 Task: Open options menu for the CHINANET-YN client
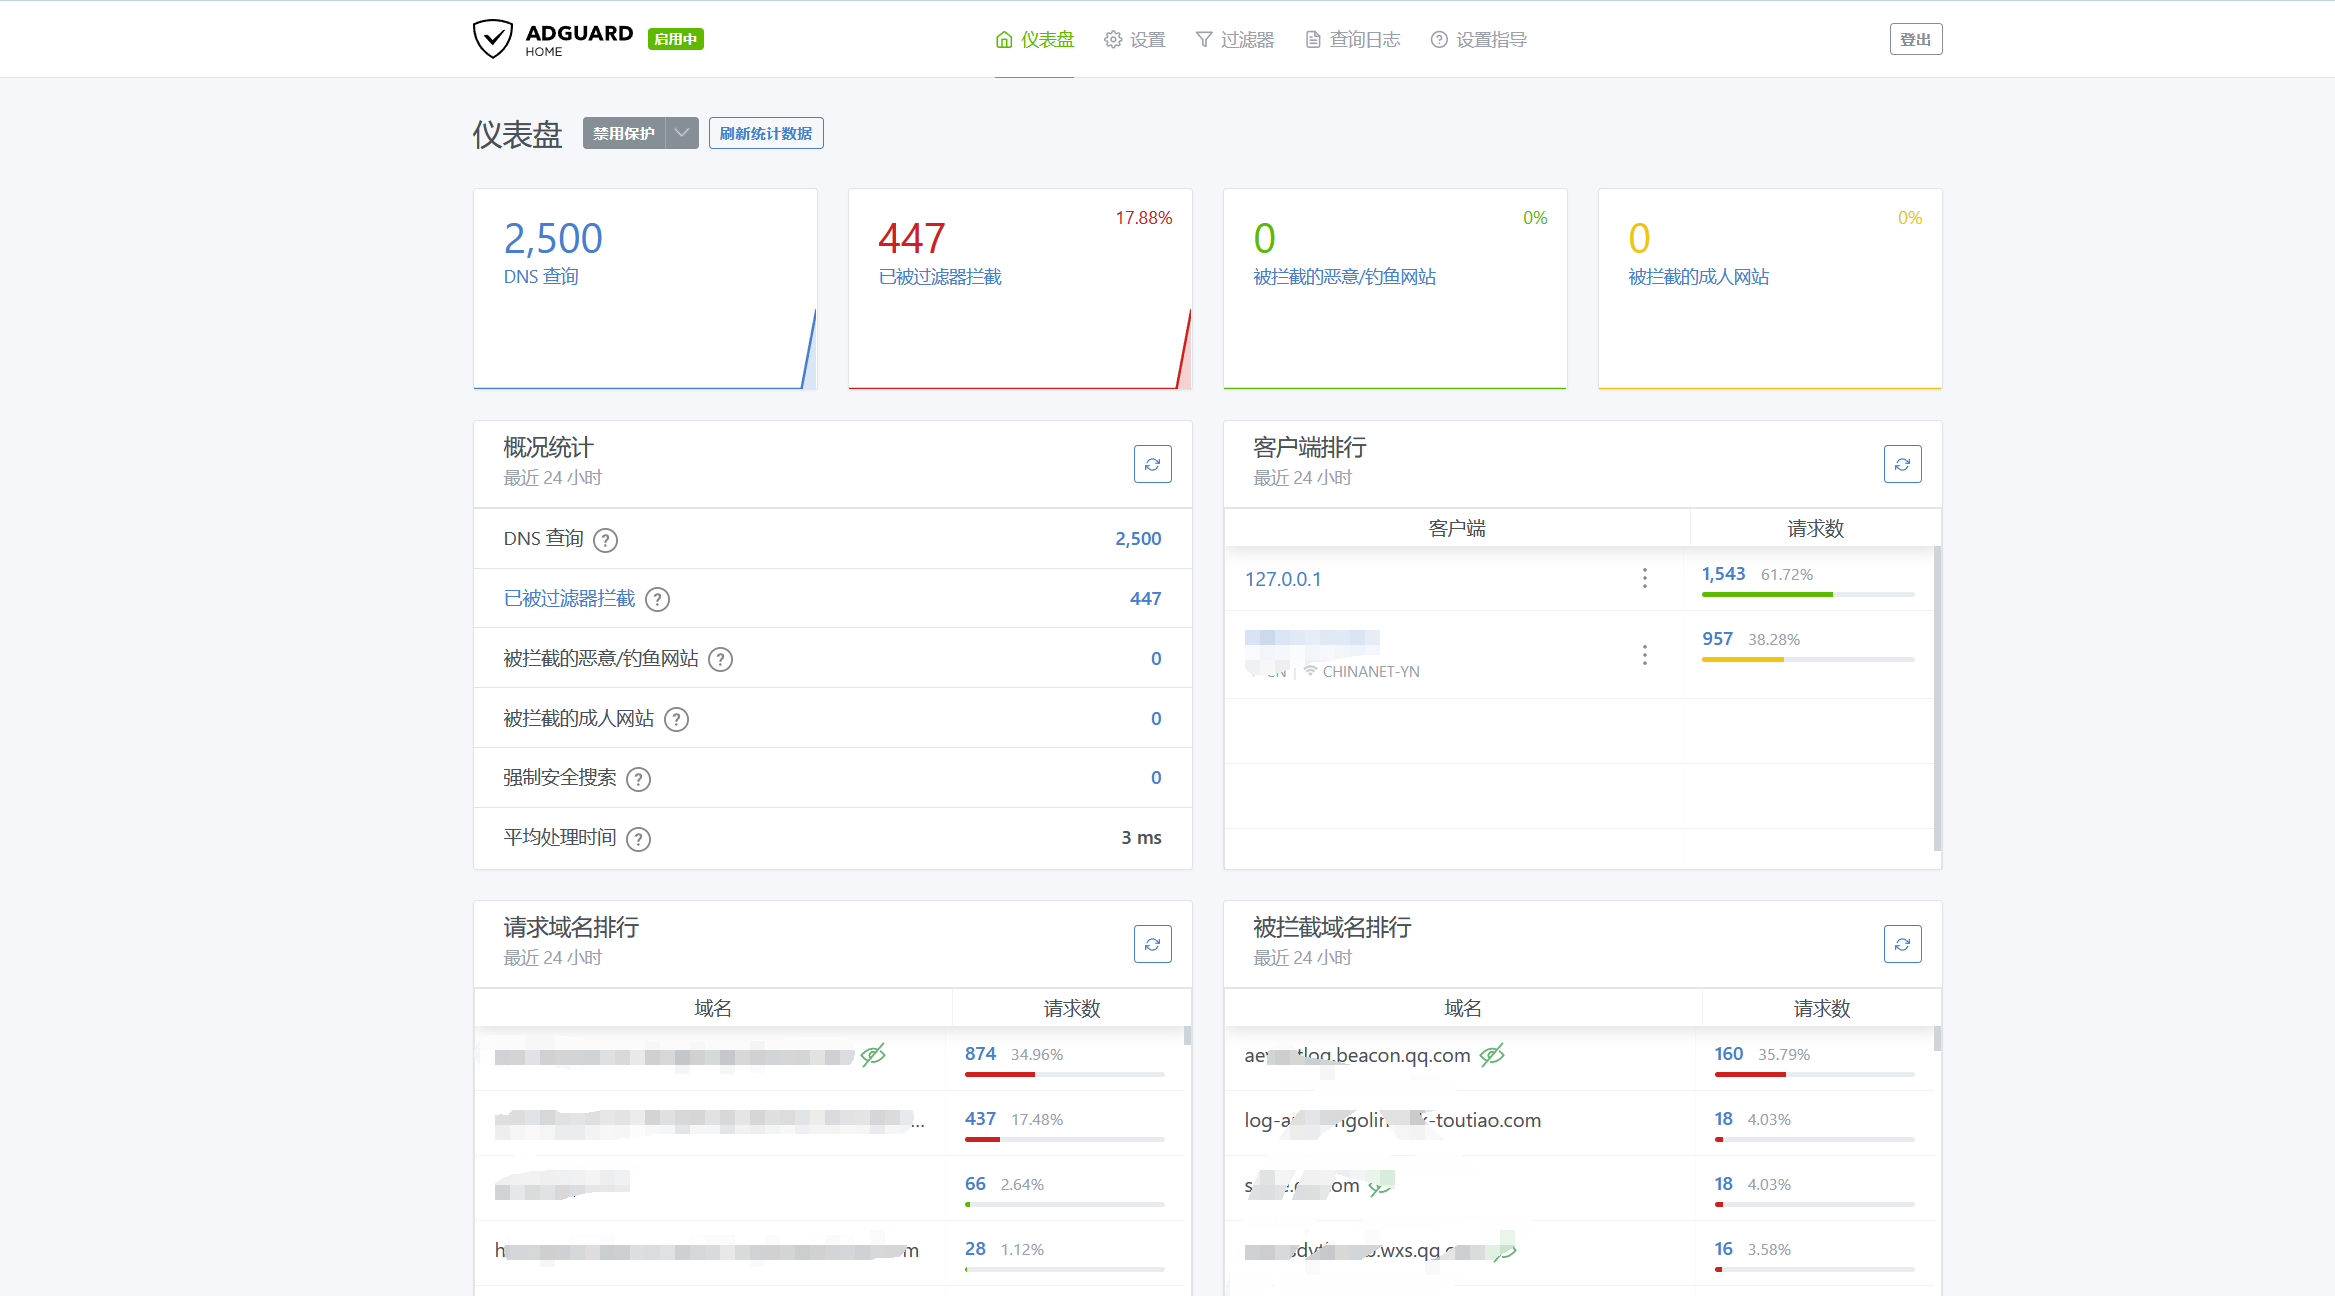click(x=1644, y=655)
